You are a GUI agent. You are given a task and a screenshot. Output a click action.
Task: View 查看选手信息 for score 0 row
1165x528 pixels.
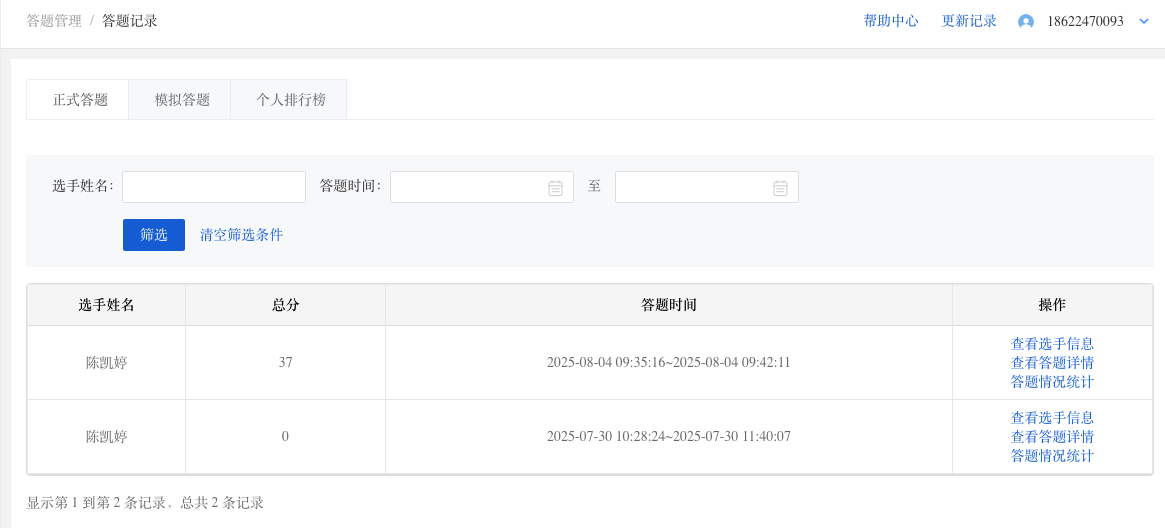click(1052, 418)
